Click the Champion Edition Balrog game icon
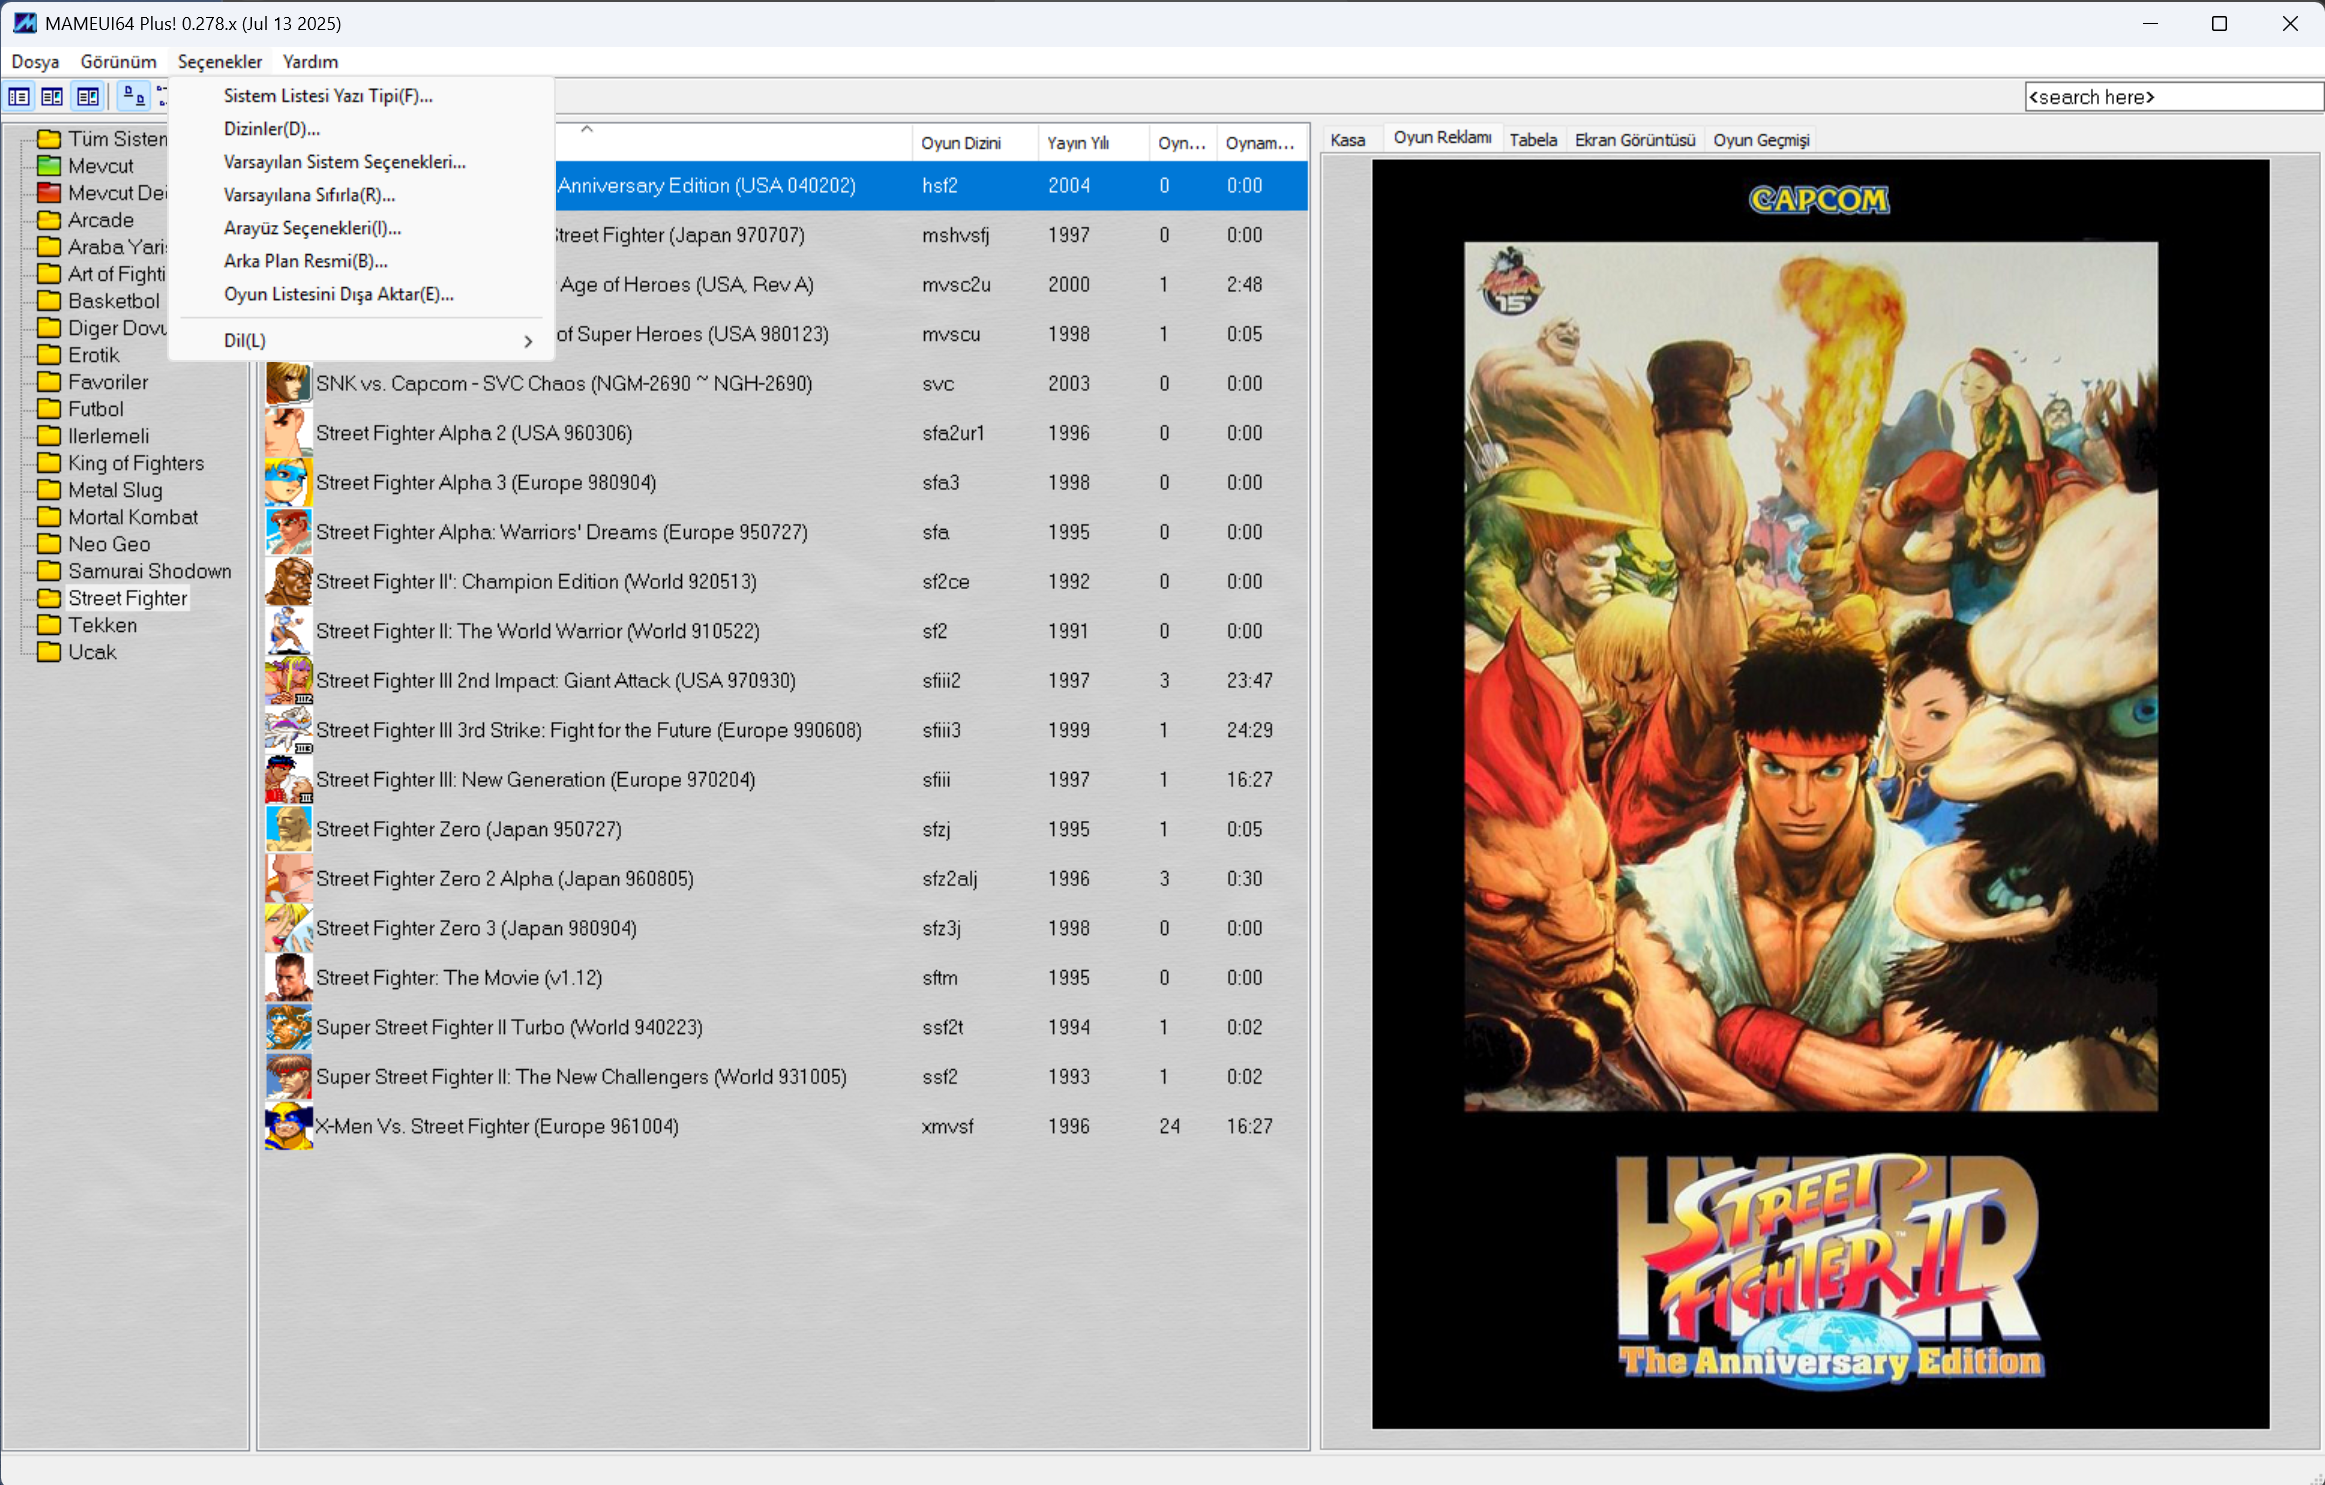 coord(288,582)
